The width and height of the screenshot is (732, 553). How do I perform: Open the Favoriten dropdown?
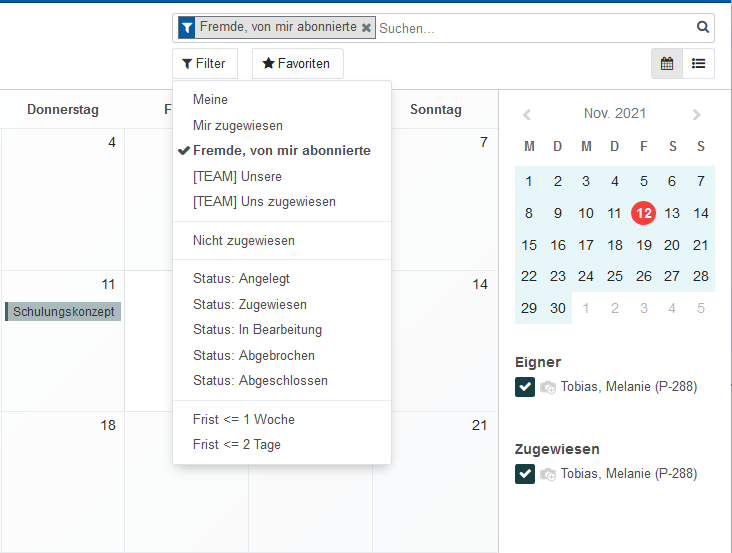pos(297,63)
